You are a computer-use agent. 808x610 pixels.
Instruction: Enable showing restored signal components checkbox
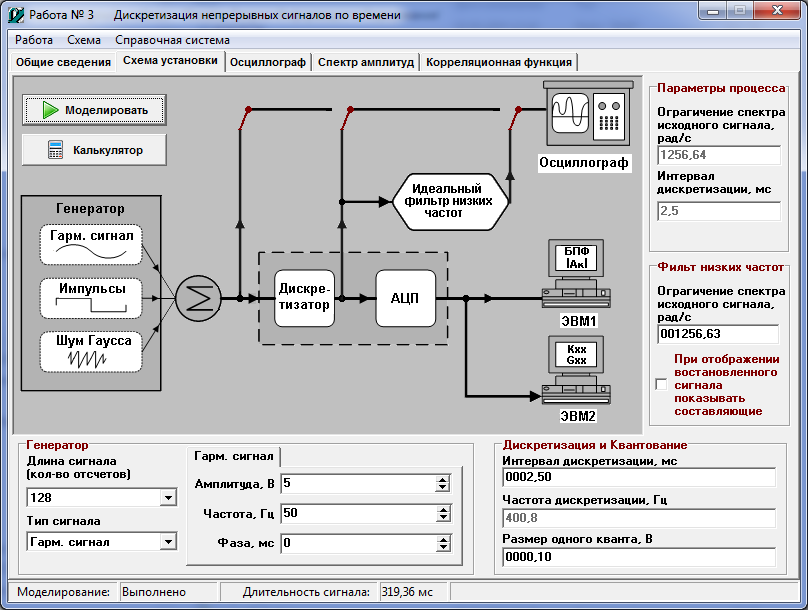point(660,384)
